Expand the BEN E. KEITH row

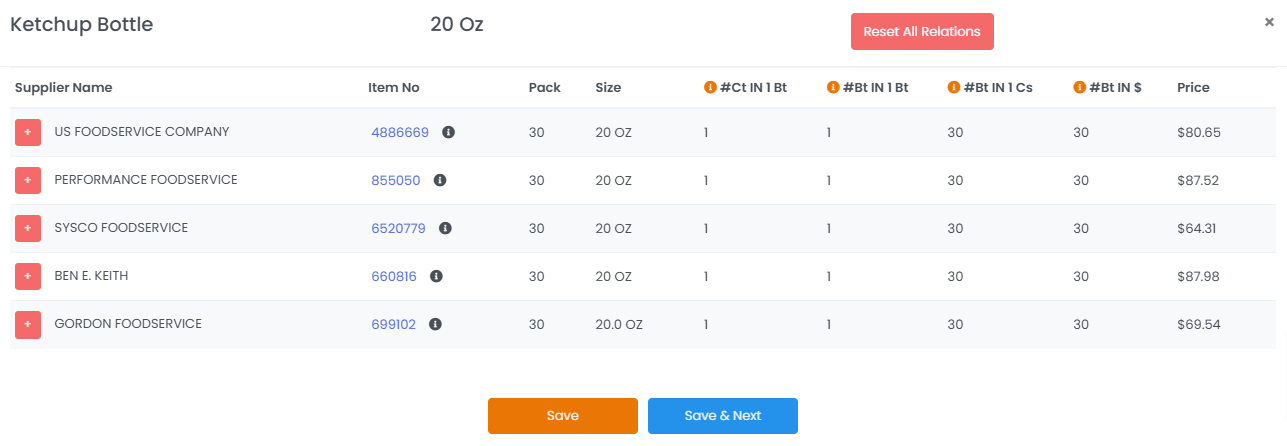(28, 276)
